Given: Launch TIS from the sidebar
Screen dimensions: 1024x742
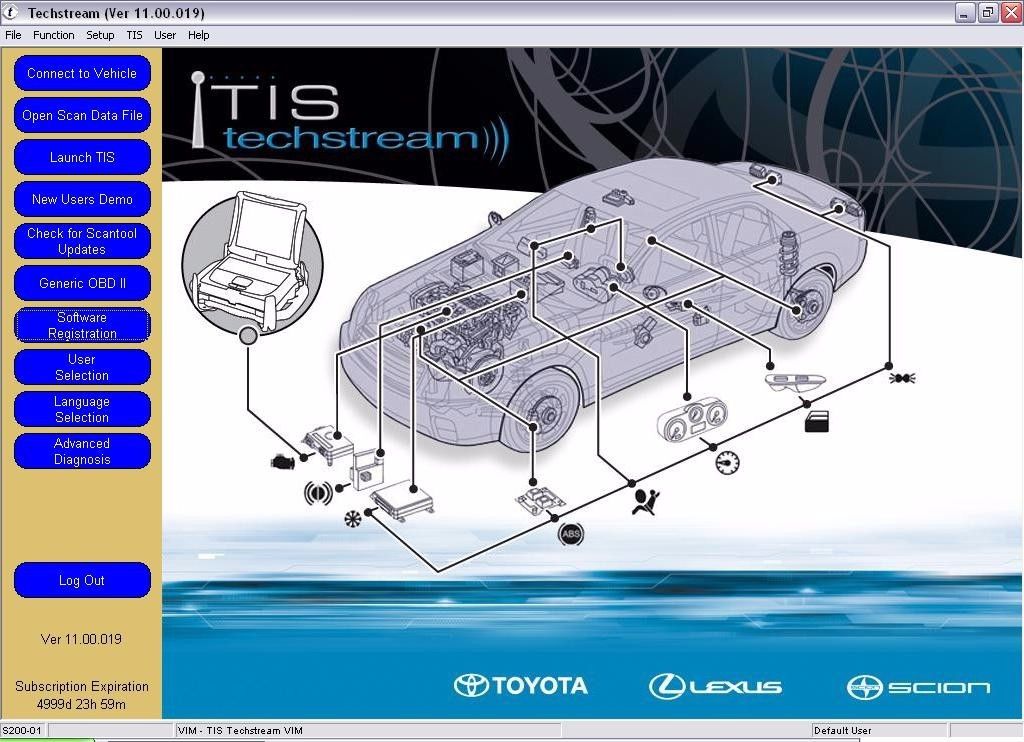Looking at the screenshot, I should coord(82,157).
